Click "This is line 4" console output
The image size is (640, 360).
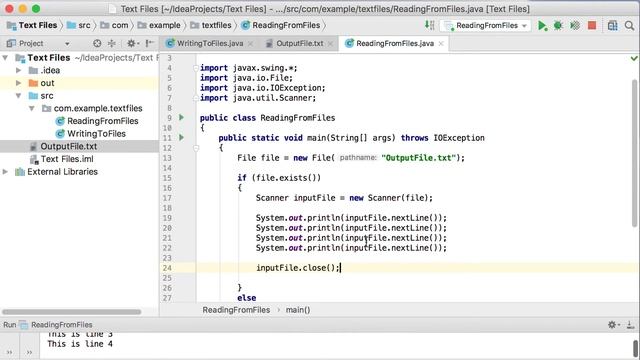pos(80,344)
